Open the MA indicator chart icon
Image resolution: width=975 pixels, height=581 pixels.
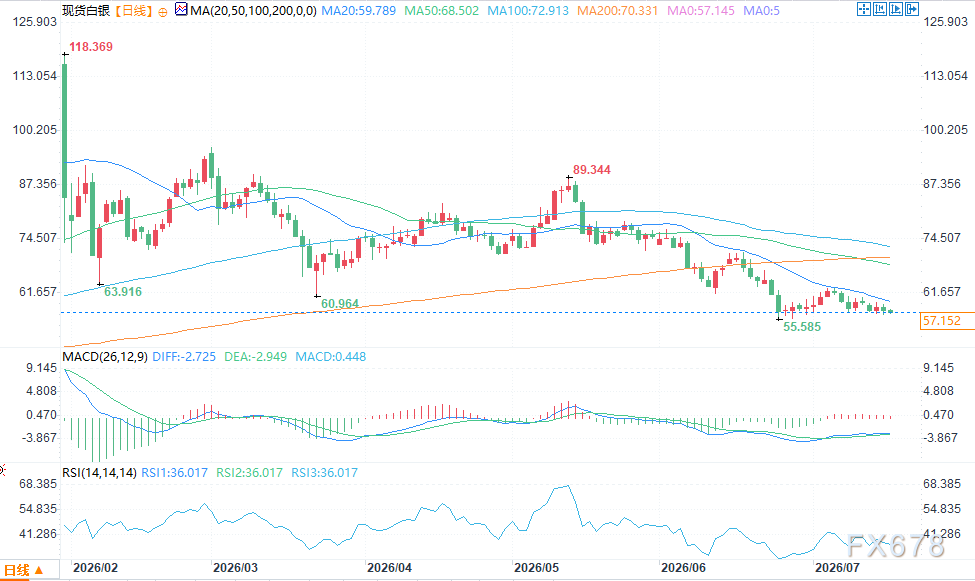coord(181,9)
